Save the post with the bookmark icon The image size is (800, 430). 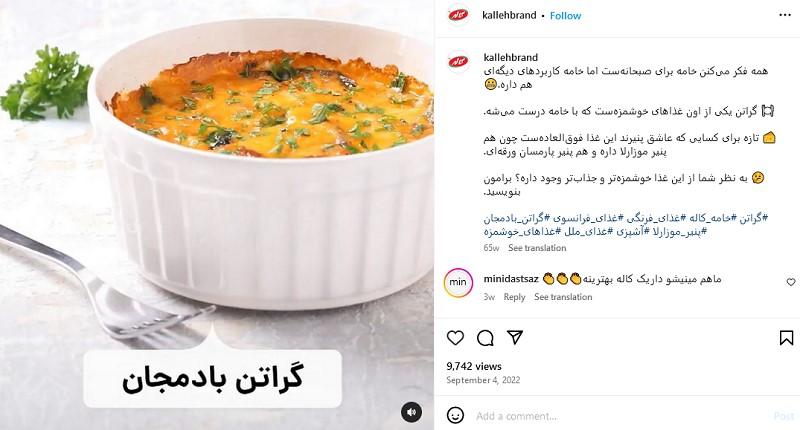click(x=786, y=338)
